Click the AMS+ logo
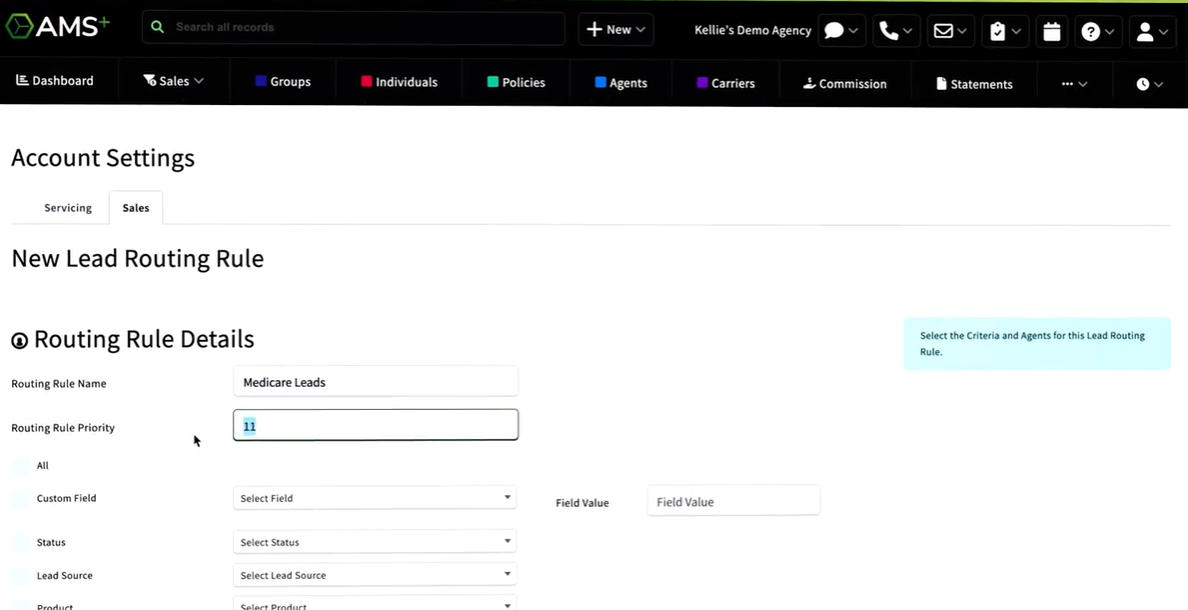1188x610 pixels. 58,27
